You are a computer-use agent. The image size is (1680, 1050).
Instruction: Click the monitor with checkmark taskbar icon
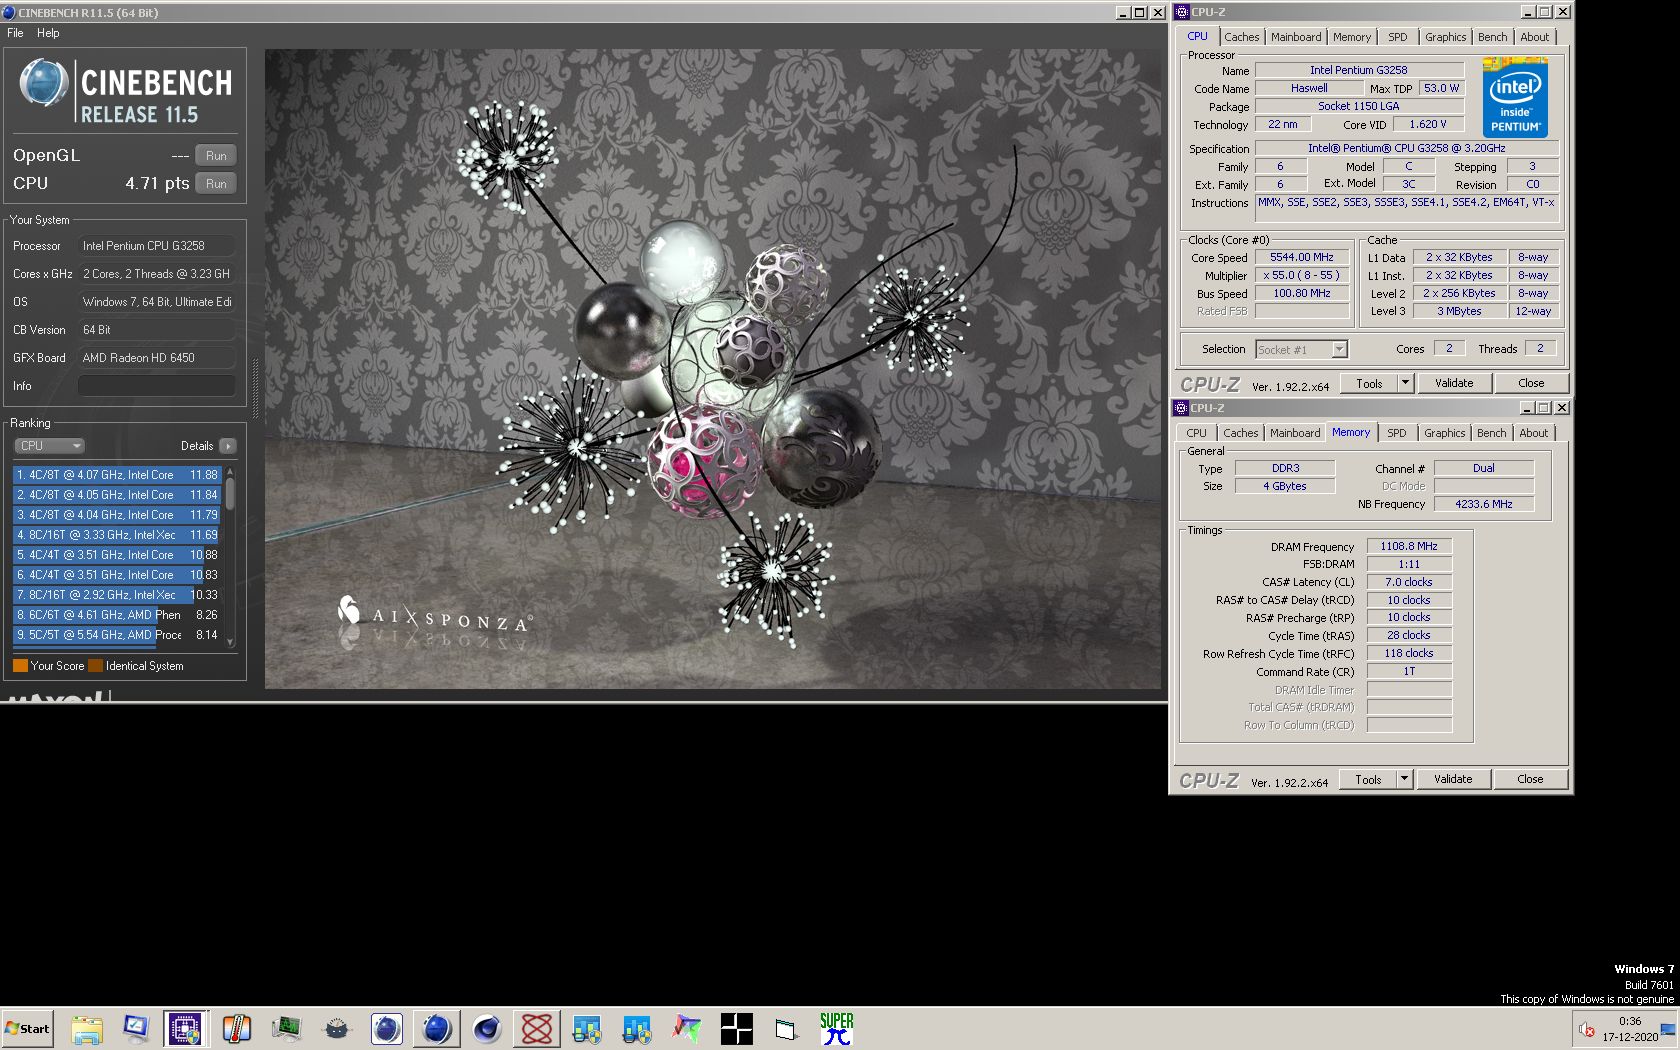(x=136, y=1028)
